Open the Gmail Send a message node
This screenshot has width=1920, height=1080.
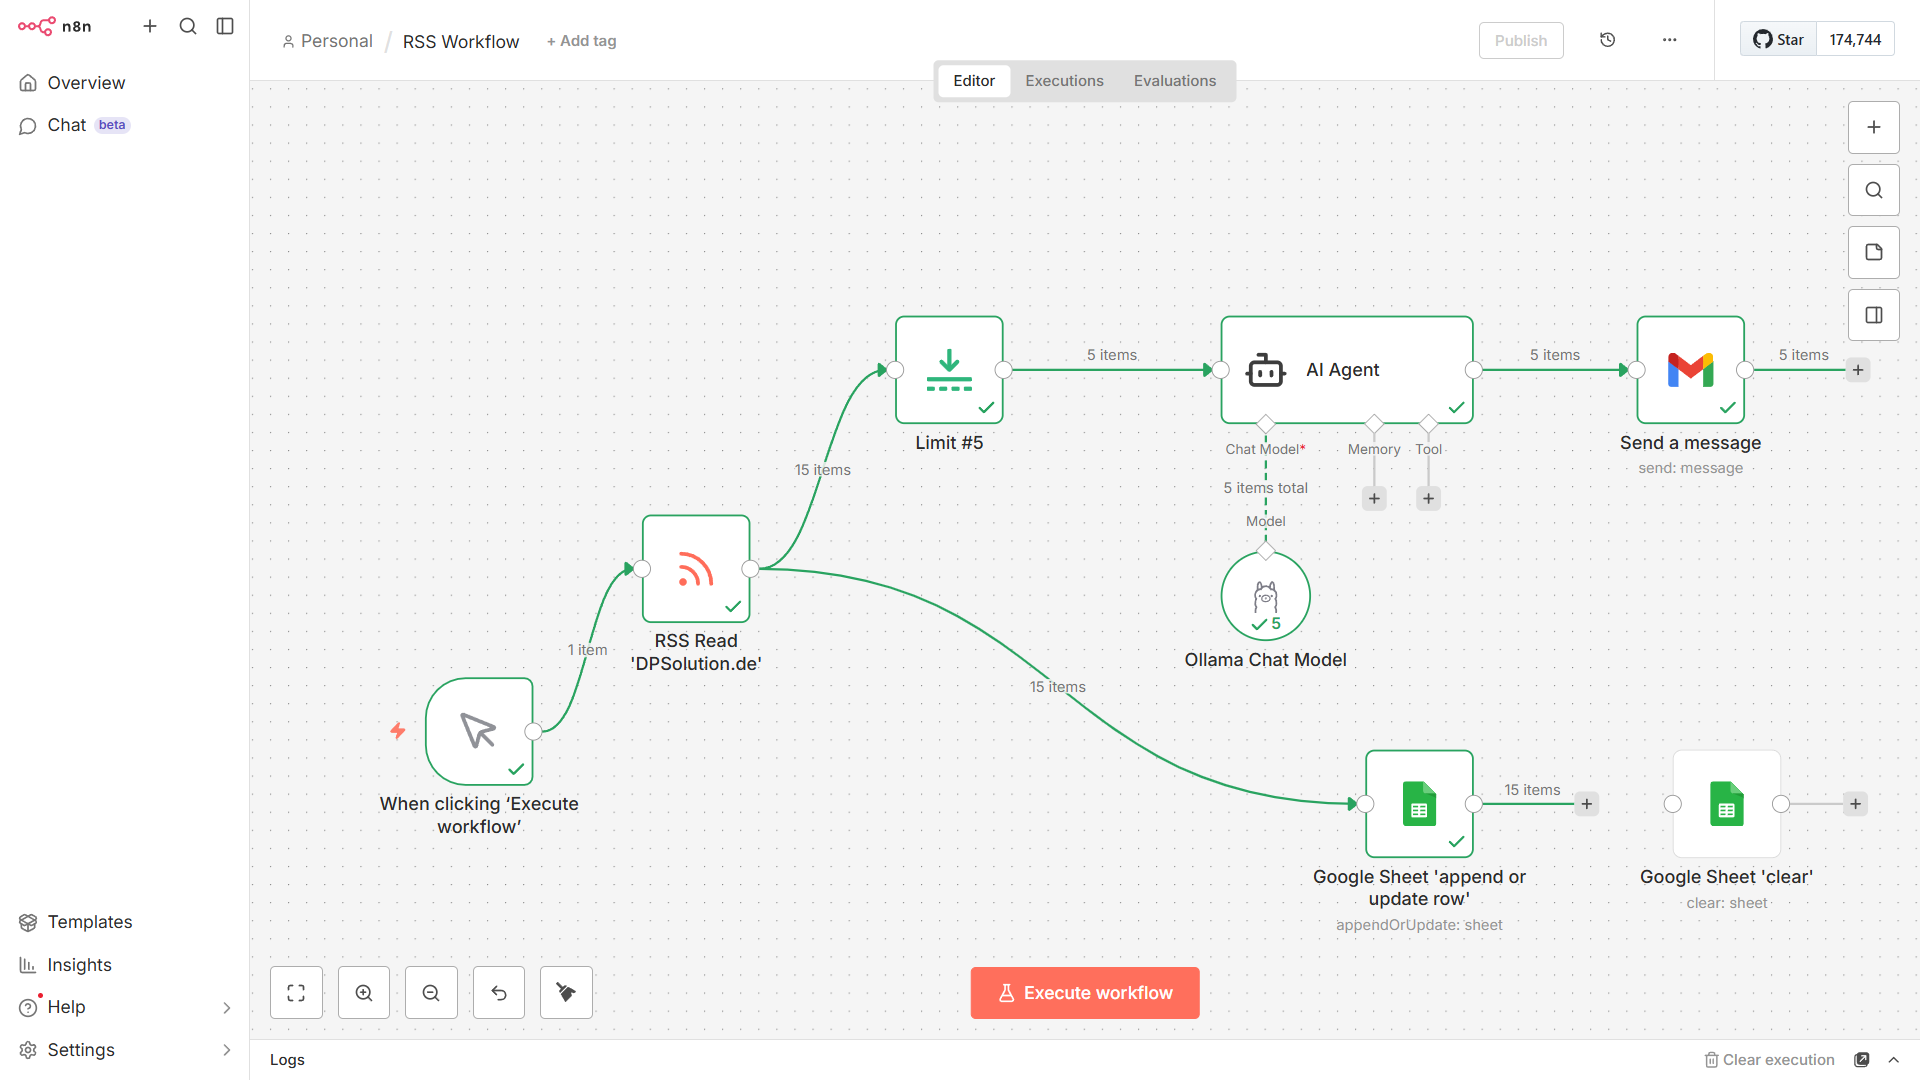pyautogui.click(x=1690, y=370)
